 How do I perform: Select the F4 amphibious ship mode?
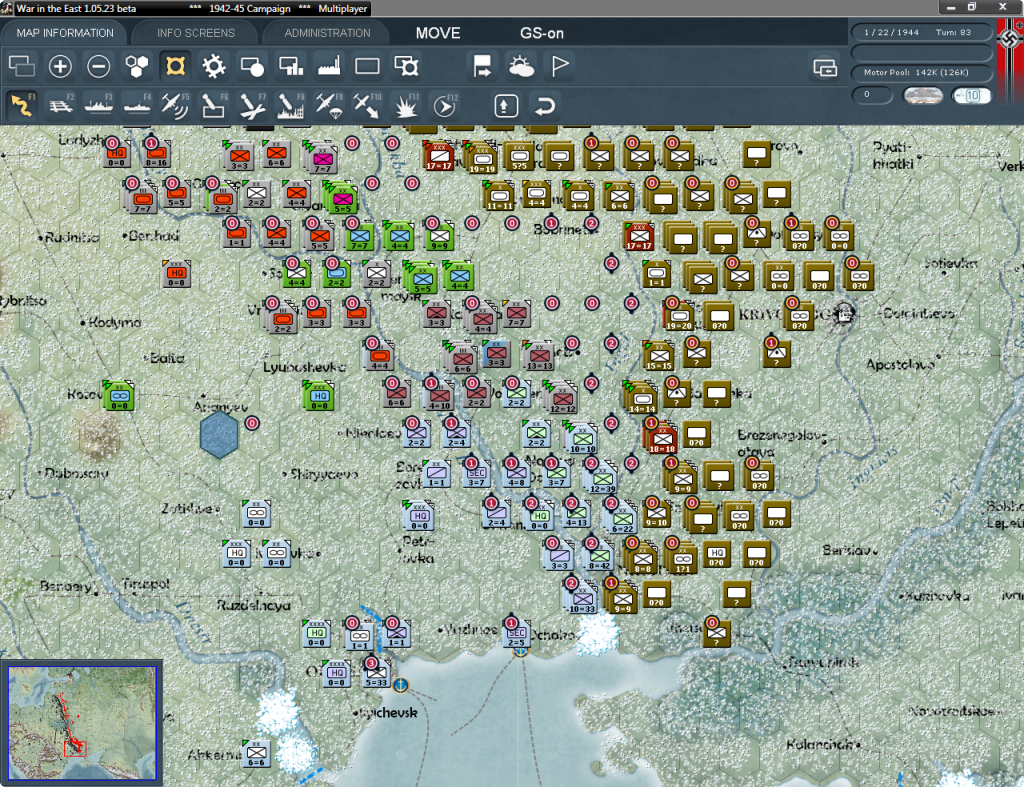[137, 105]
